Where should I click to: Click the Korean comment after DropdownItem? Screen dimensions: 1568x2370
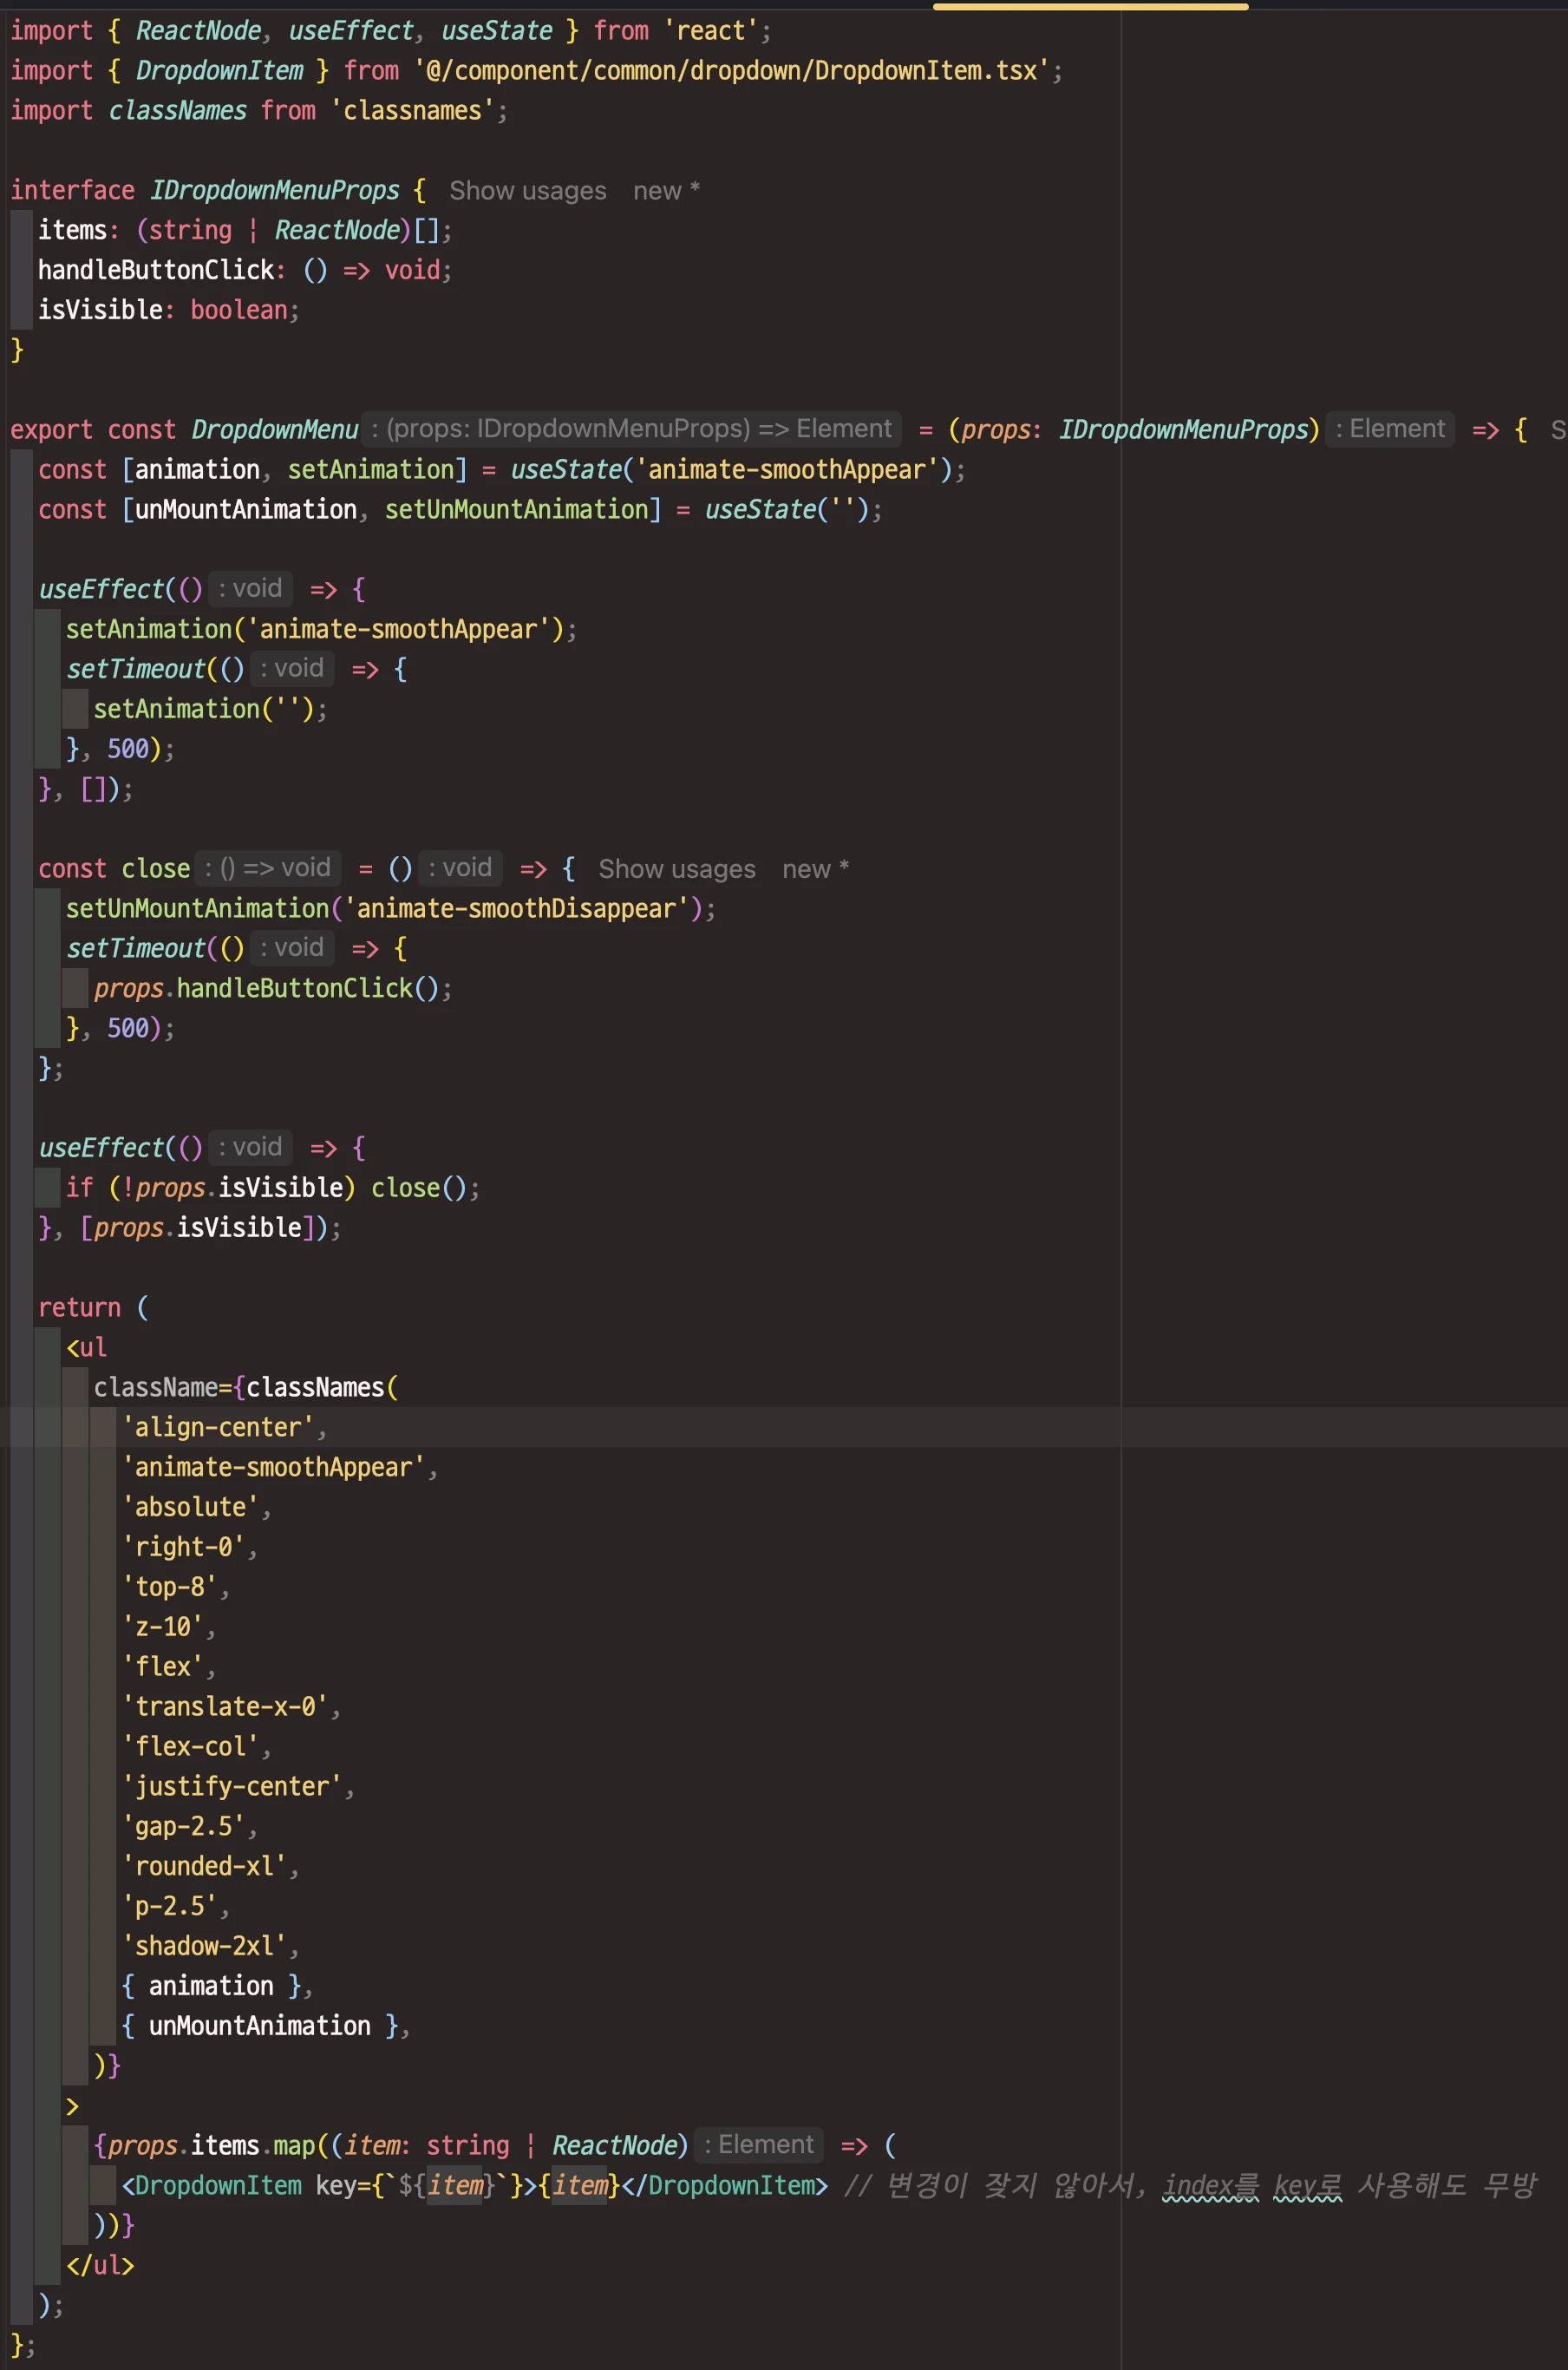coord(1190,2186)
